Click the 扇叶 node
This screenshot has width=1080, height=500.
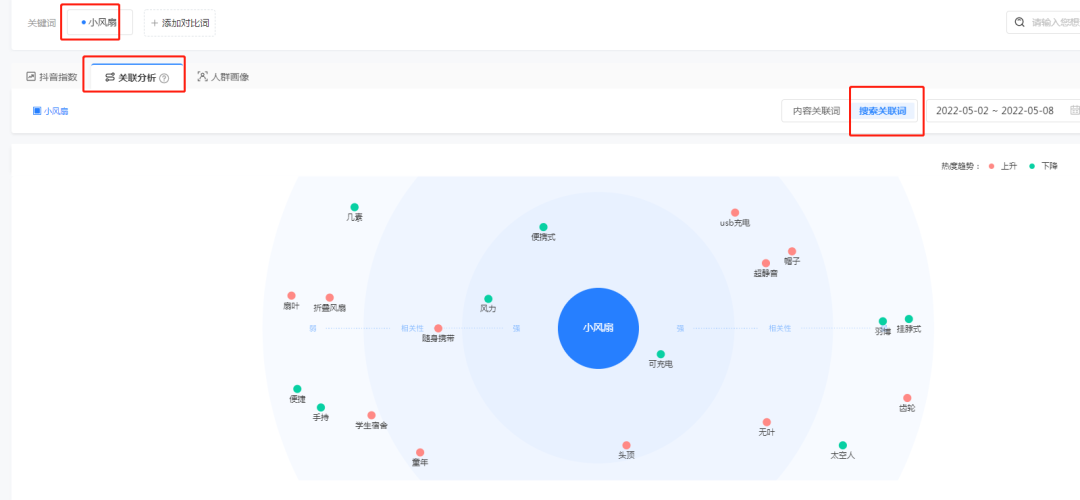pos(291,295)
